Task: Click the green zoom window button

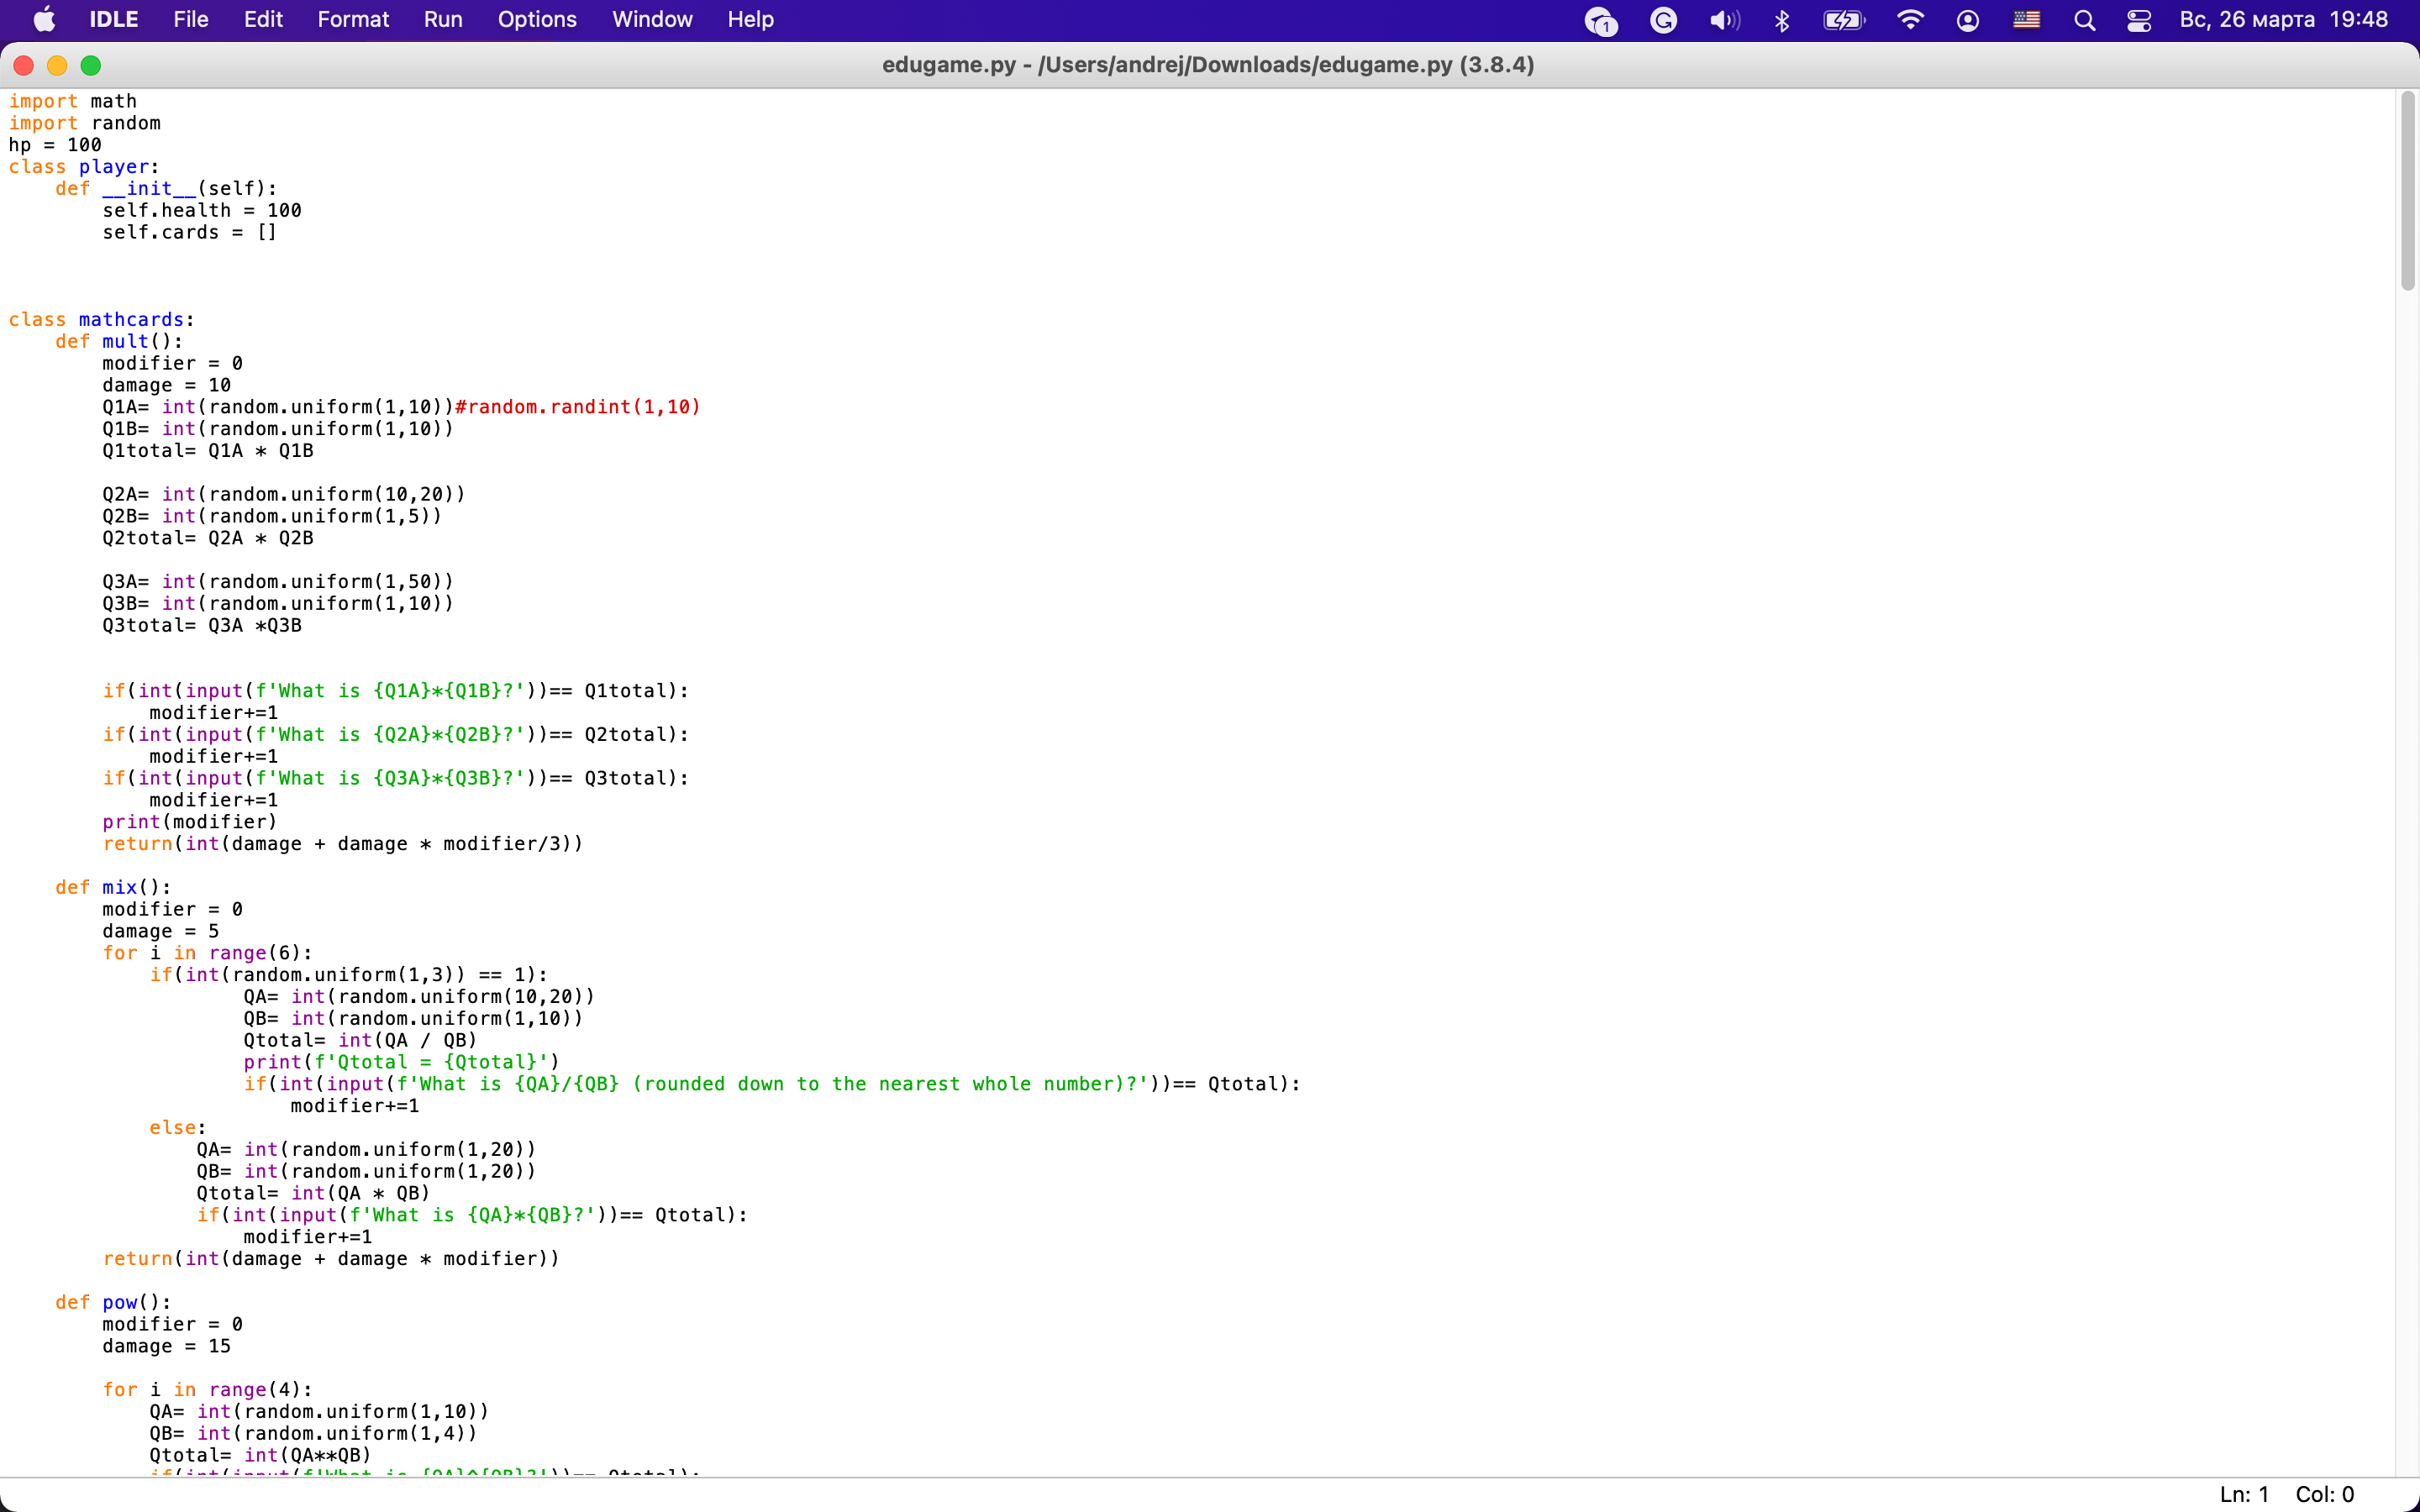Action: (91, 65)
